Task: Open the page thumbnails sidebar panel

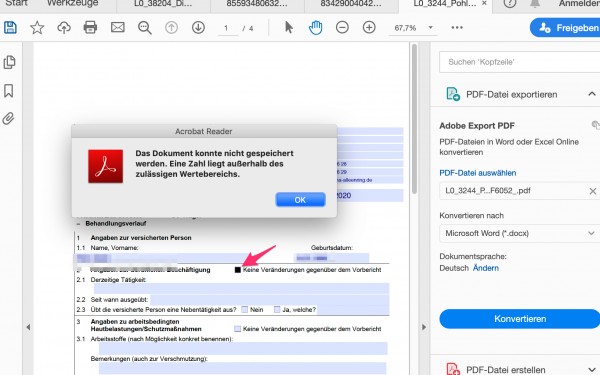Action: point(9,62)
